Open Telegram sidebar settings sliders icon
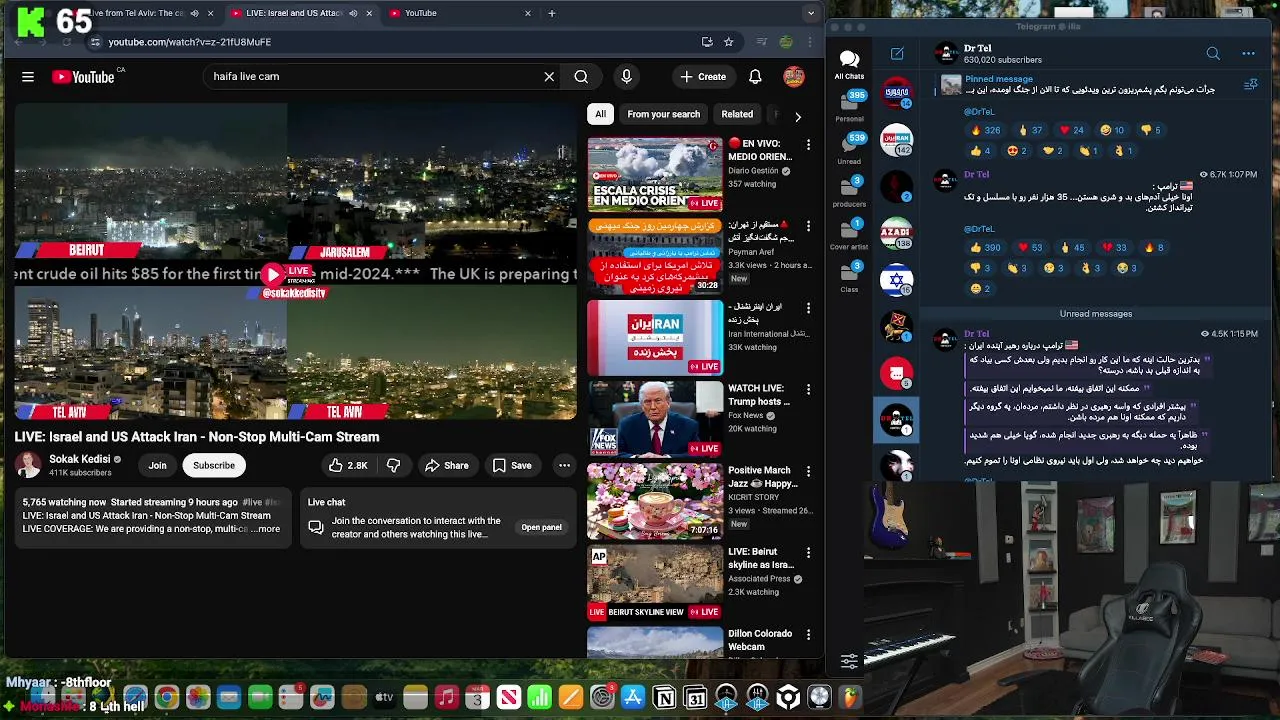The height and width of the screenshot is (720, 1280). 849,661
